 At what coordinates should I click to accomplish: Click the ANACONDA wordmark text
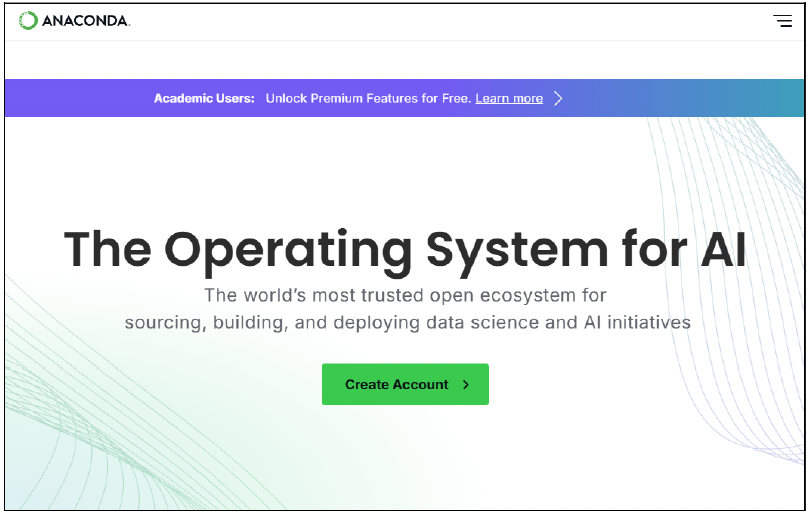coord(86,21)
